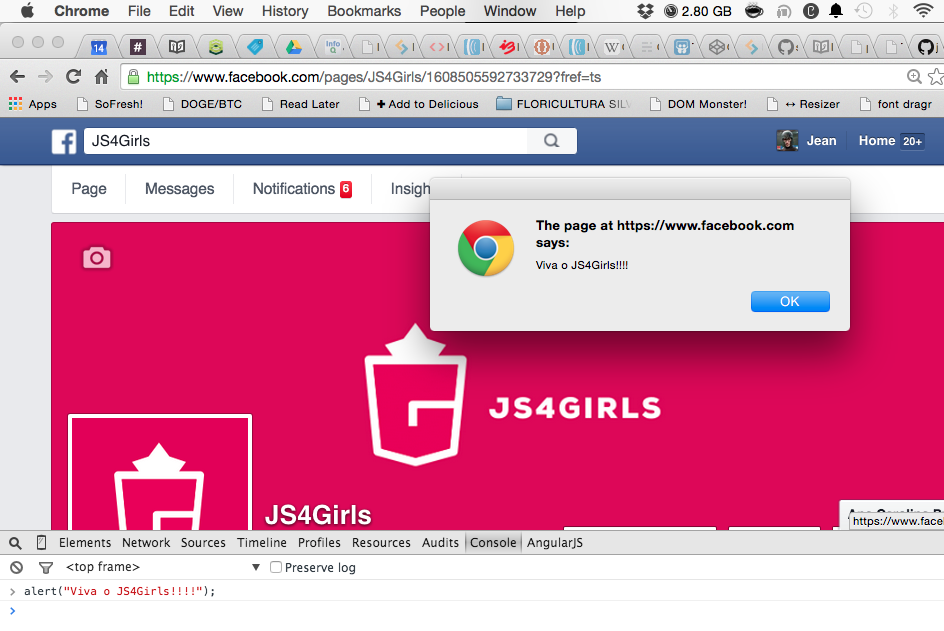Open the Chrome menu
This screenshot has width=944, height=631.
point(82,11)
